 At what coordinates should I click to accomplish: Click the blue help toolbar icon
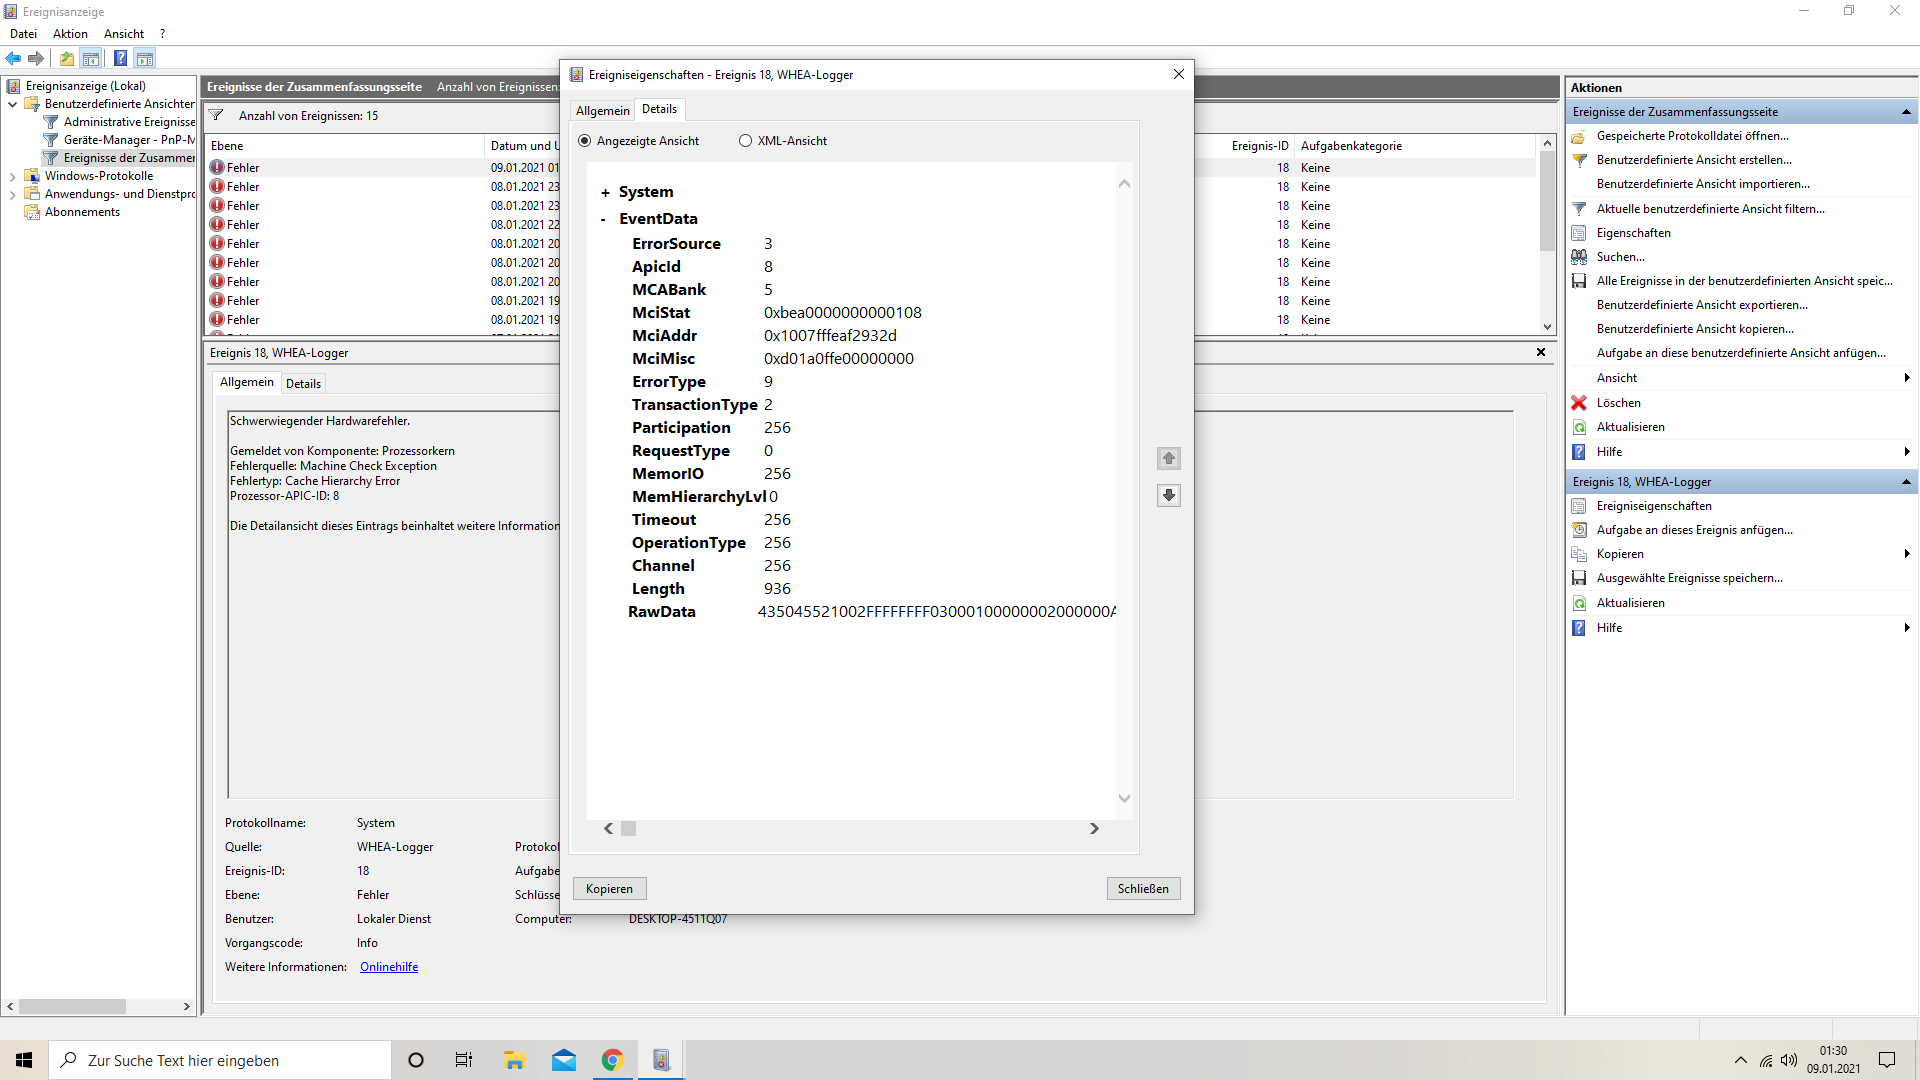pos(120,58)
